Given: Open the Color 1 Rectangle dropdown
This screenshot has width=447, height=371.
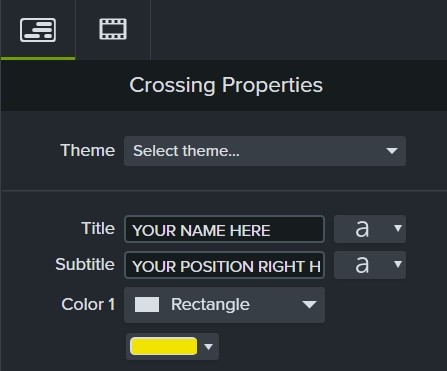Looking at the screenshot, I should tap(224, 305).
